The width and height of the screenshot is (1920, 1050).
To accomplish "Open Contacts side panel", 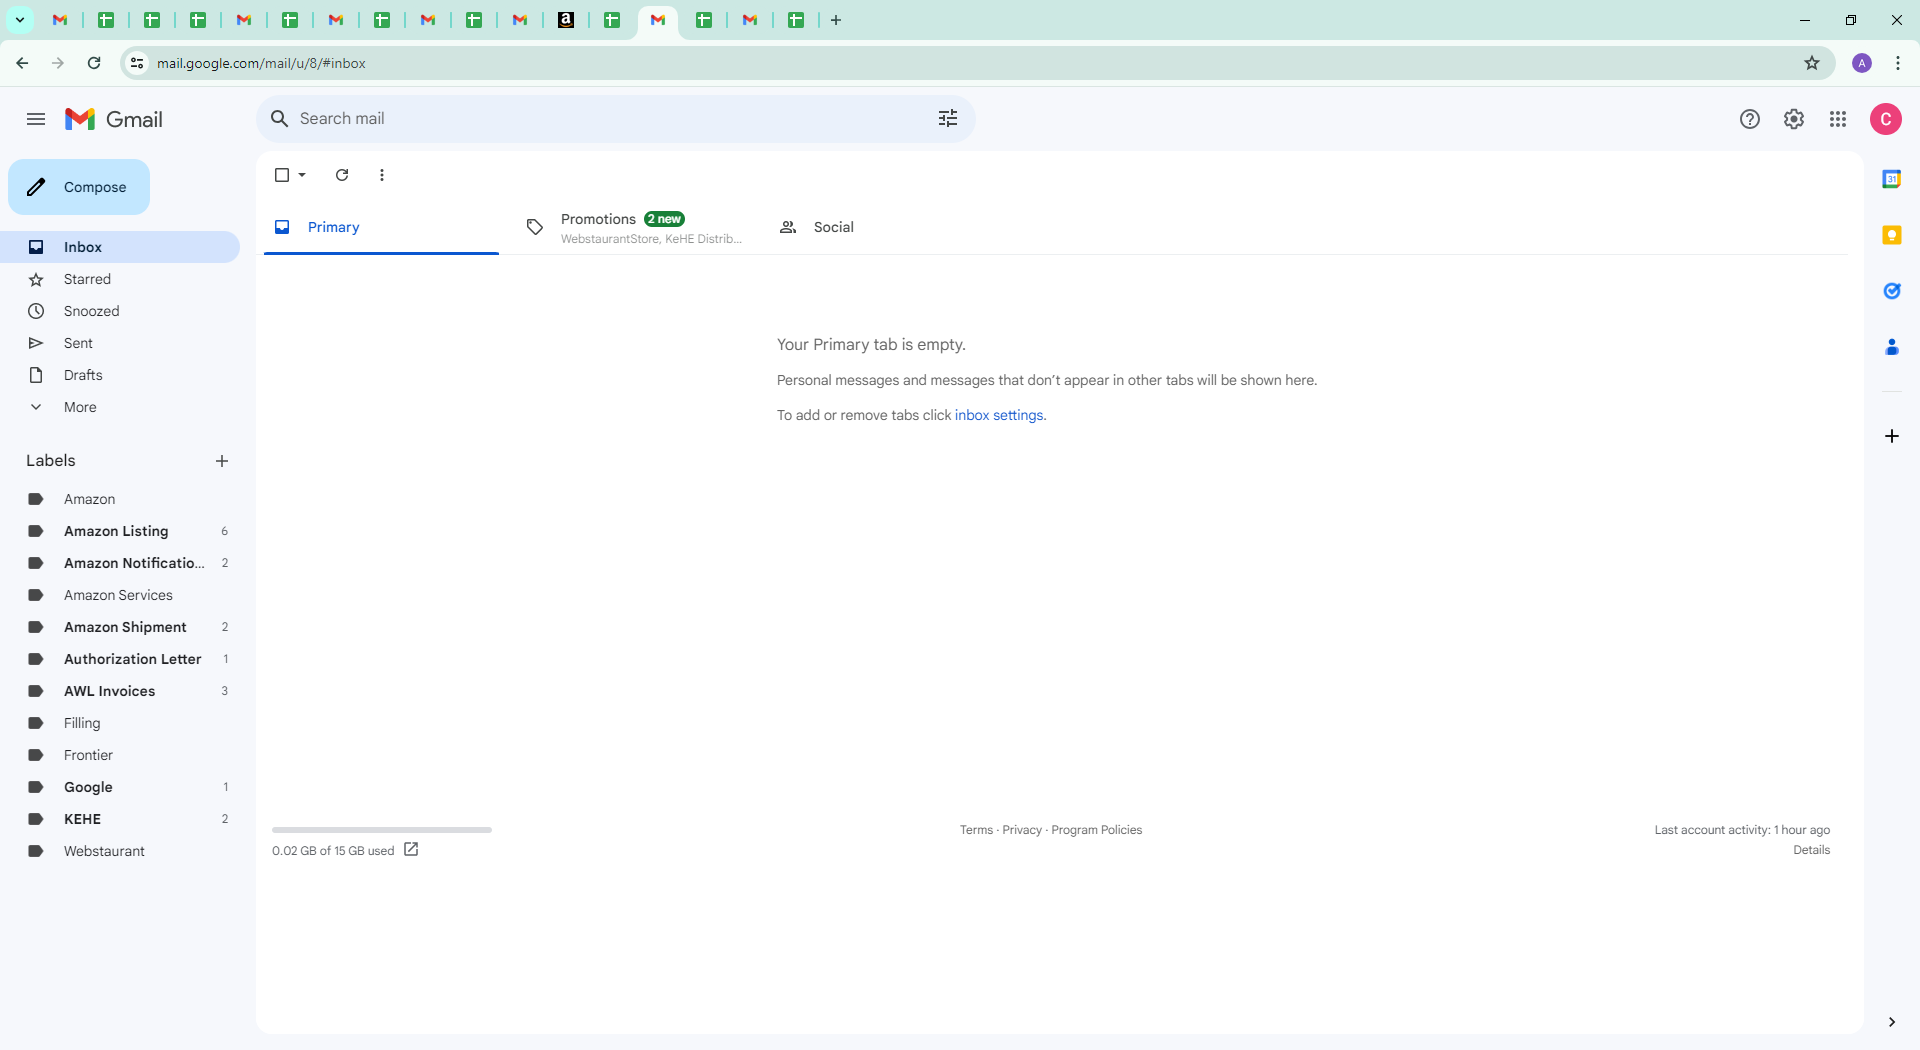I will tap(1892, 347).
